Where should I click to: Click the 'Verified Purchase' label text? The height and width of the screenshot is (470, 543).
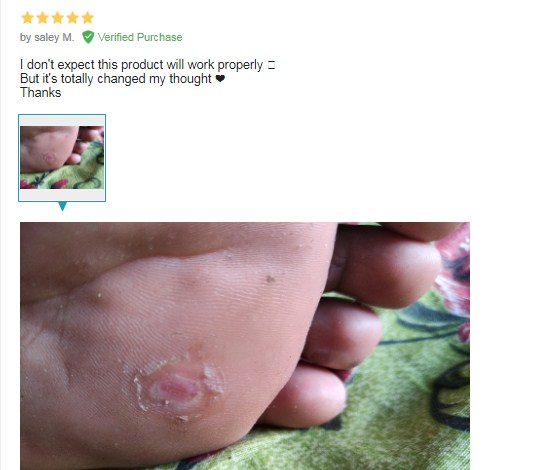click(140, 37)
